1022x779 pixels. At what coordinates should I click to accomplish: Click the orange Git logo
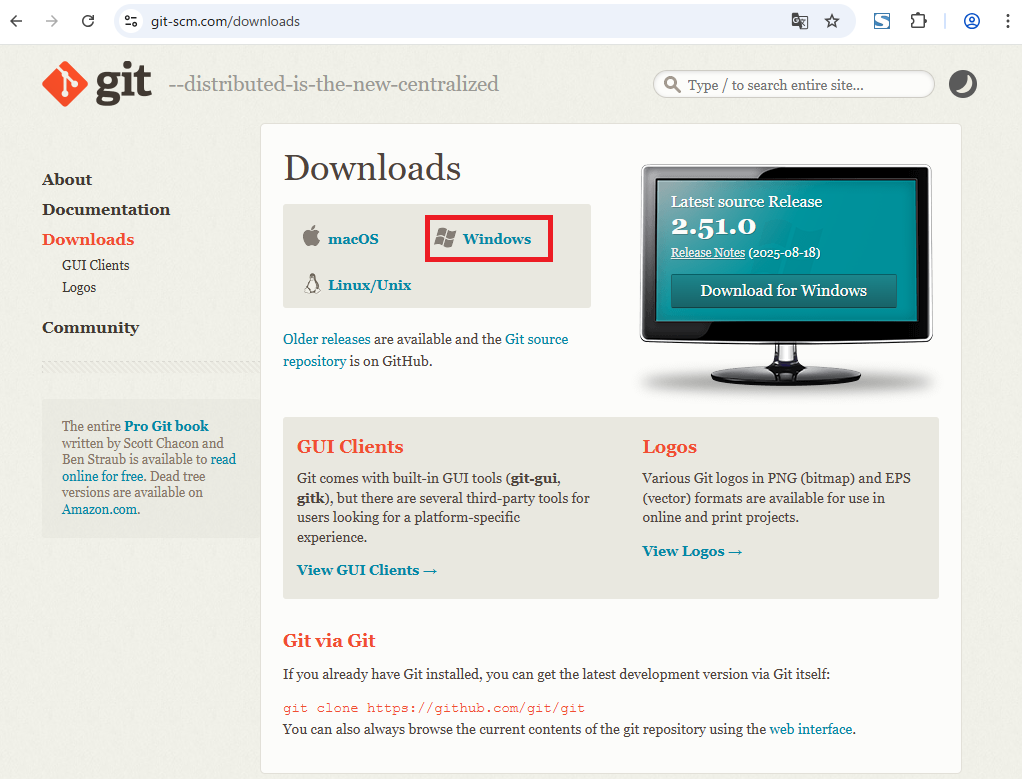click(65, 83)
